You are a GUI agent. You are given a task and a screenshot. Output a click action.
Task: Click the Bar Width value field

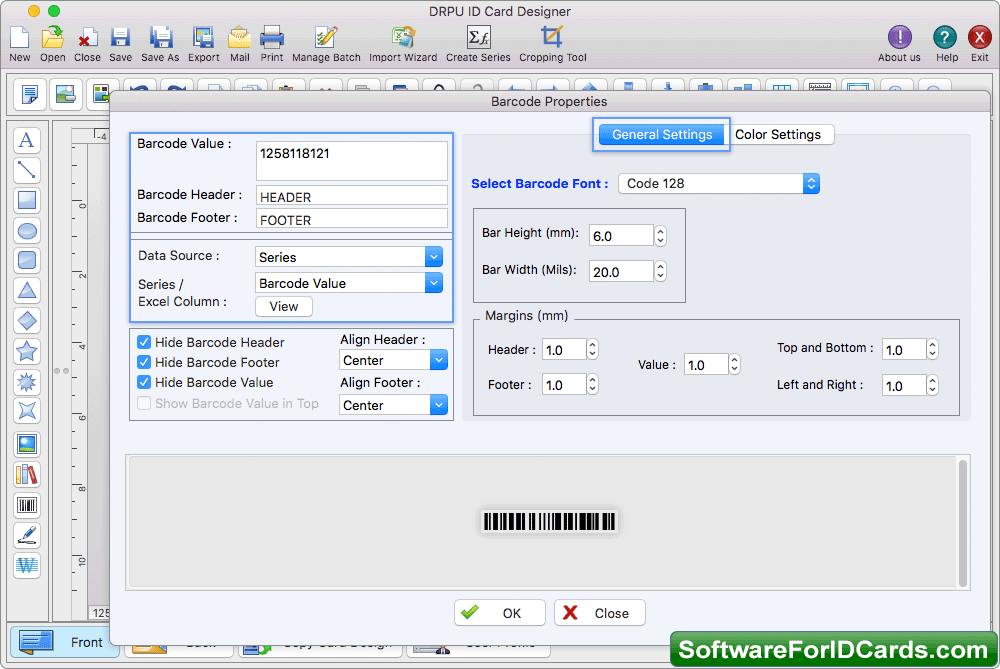click(621, 272)
